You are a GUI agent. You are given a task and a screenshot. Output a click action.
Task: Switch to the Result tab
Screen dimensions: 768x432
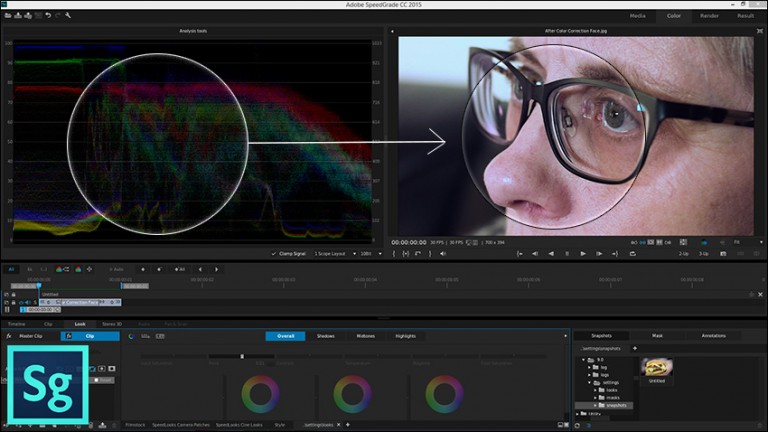click(x=745, y=16)
